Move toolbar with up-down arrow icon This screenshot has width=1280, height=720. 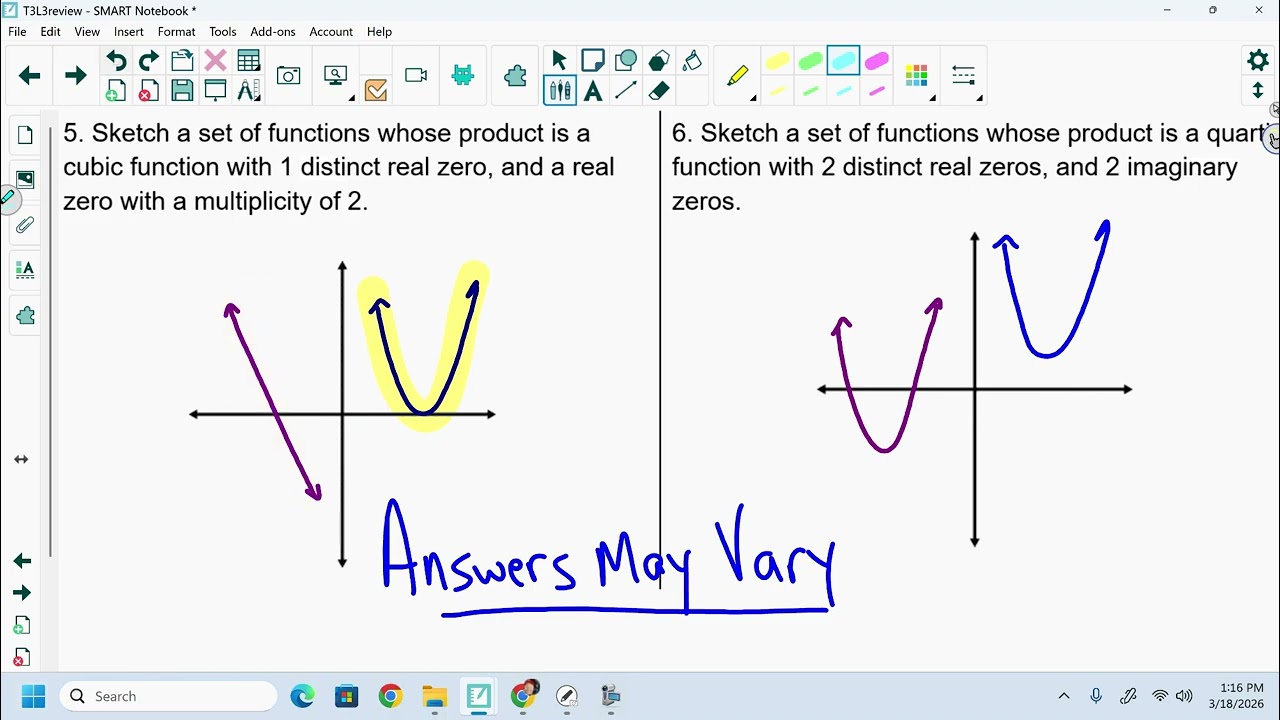tap(1258, 91)
